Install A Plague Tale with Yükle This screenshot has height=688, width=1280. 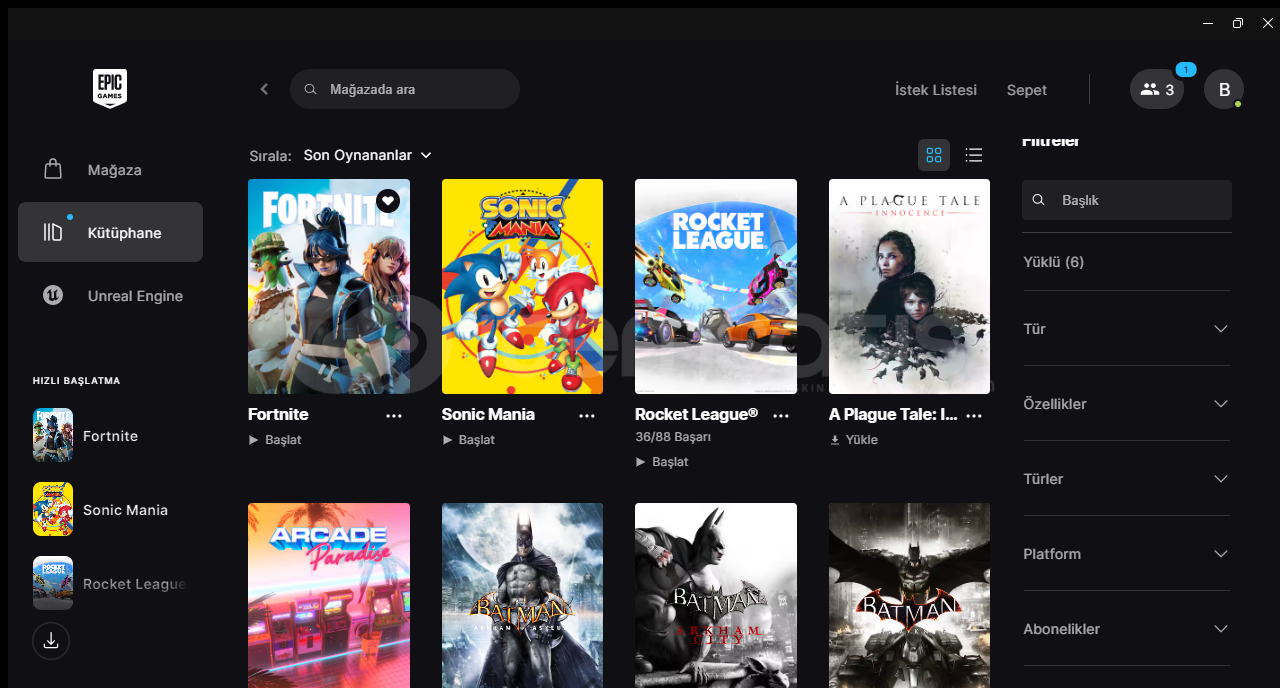point(854,440)
